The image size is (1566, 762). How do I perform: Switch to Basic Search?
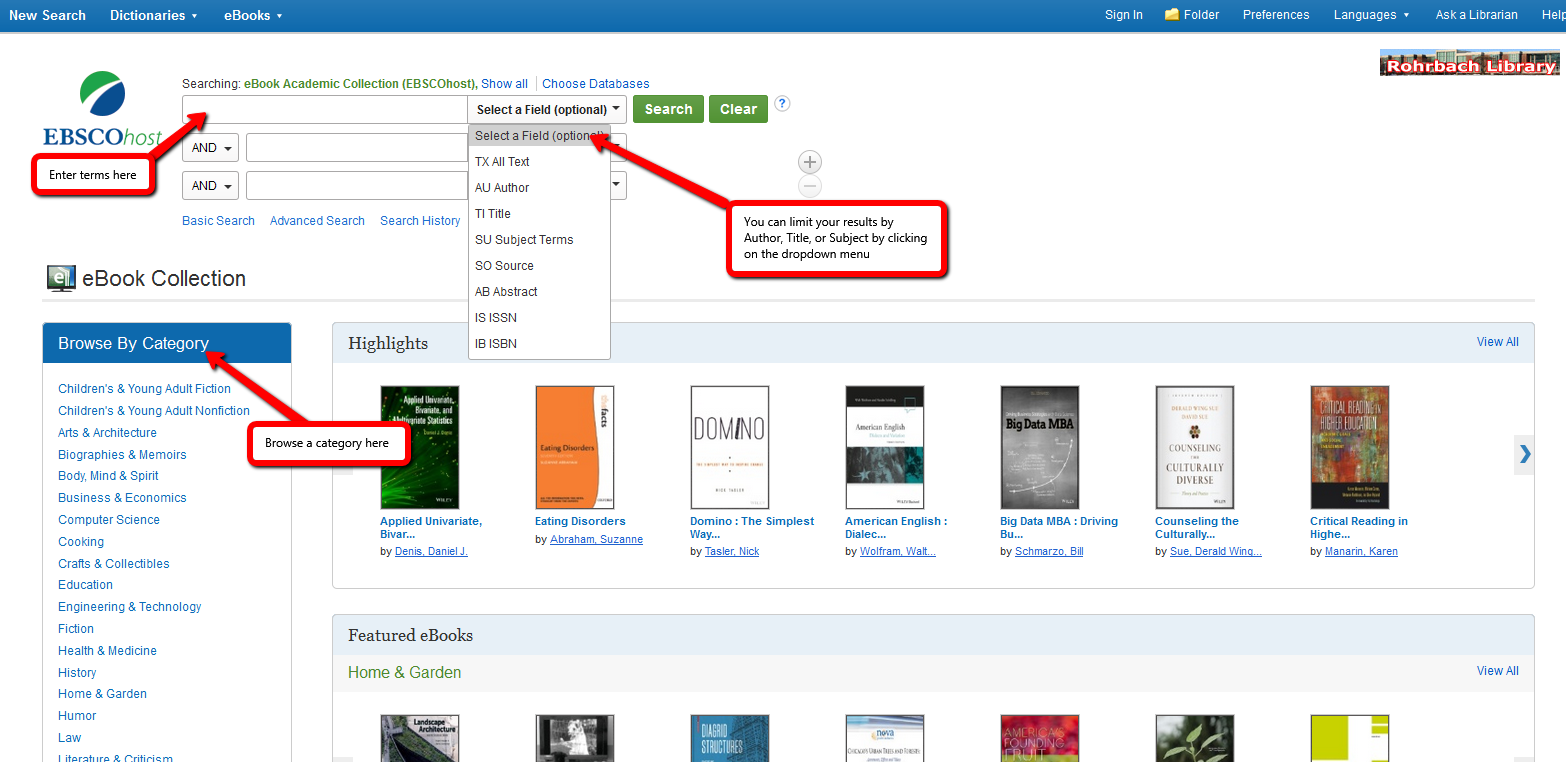click(x=218, y=221)
